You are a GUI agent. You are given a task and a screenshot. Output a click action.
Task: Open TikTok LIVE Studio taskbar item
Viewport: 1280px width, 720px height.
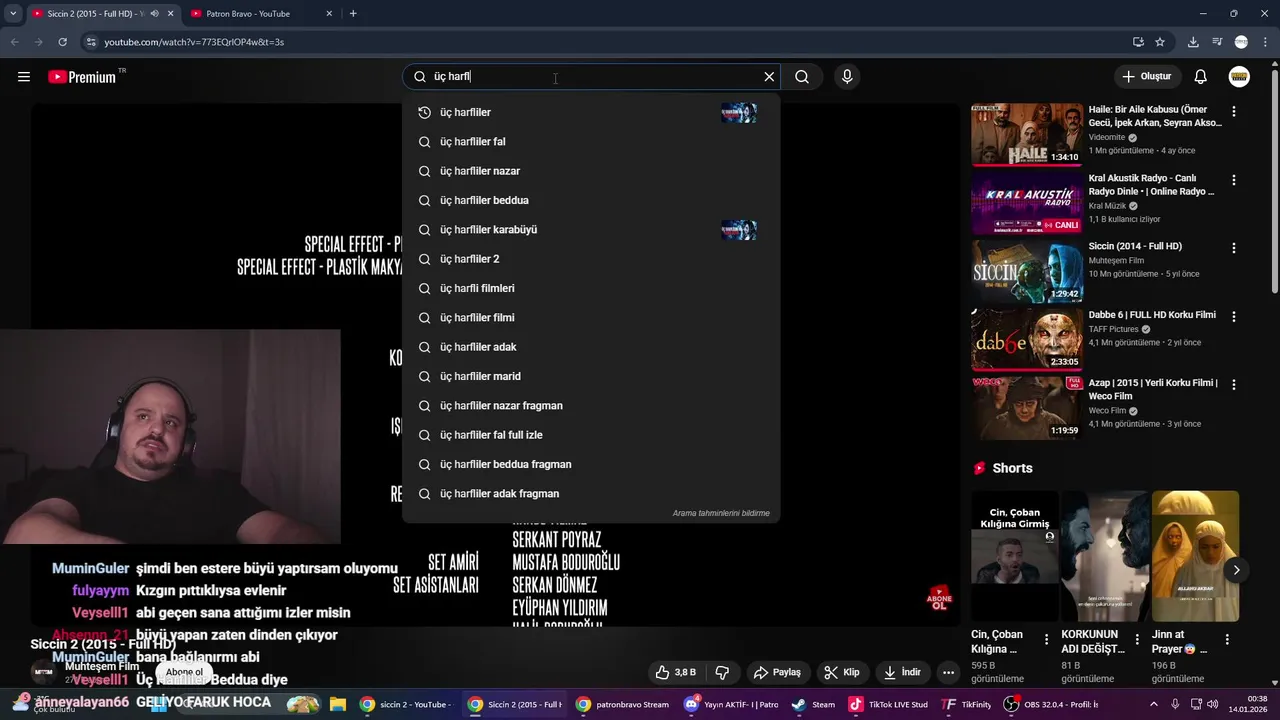tap(888, 704)
